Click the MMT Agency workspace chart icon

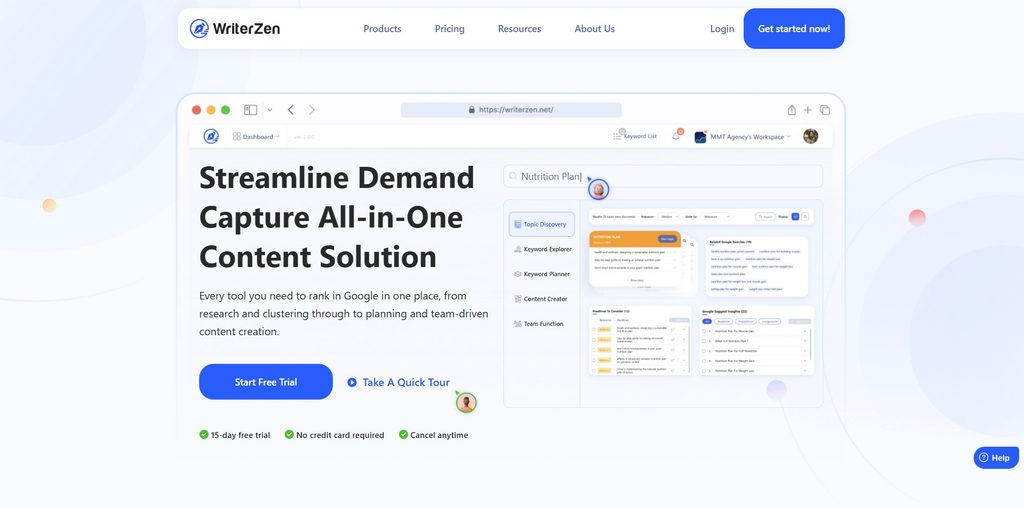click(x=700, y=136)
